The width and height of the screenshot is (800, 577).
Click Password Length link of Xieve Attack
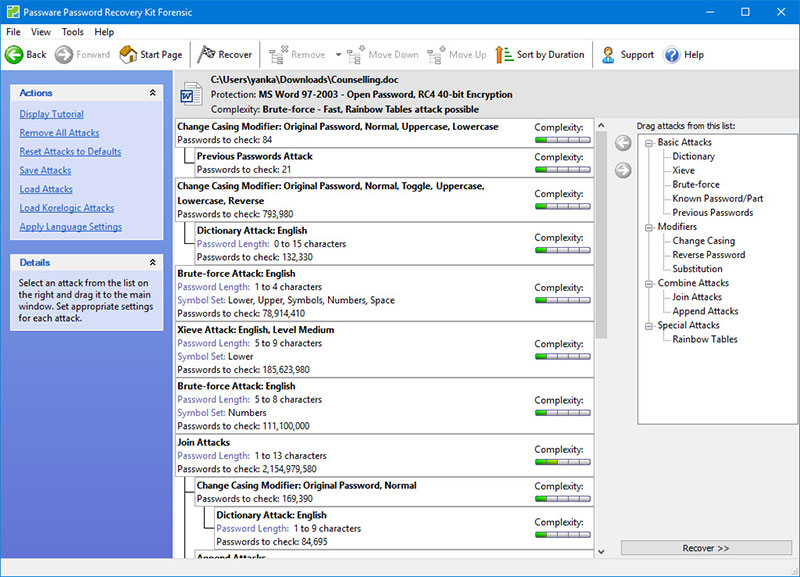[213, 343]
